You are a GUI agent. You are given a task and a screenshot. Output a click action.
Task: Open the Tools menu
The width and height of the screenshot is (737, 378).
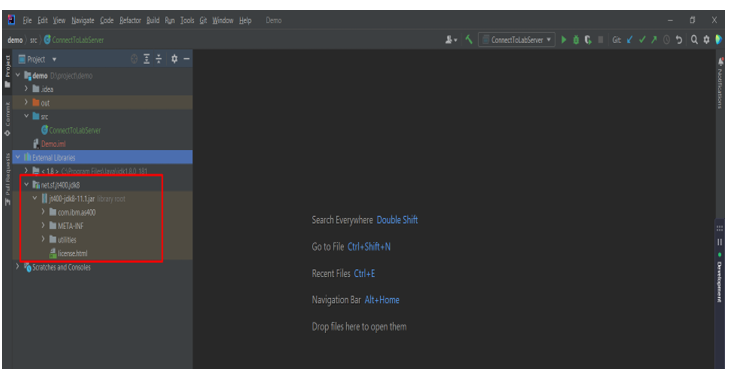187,20
